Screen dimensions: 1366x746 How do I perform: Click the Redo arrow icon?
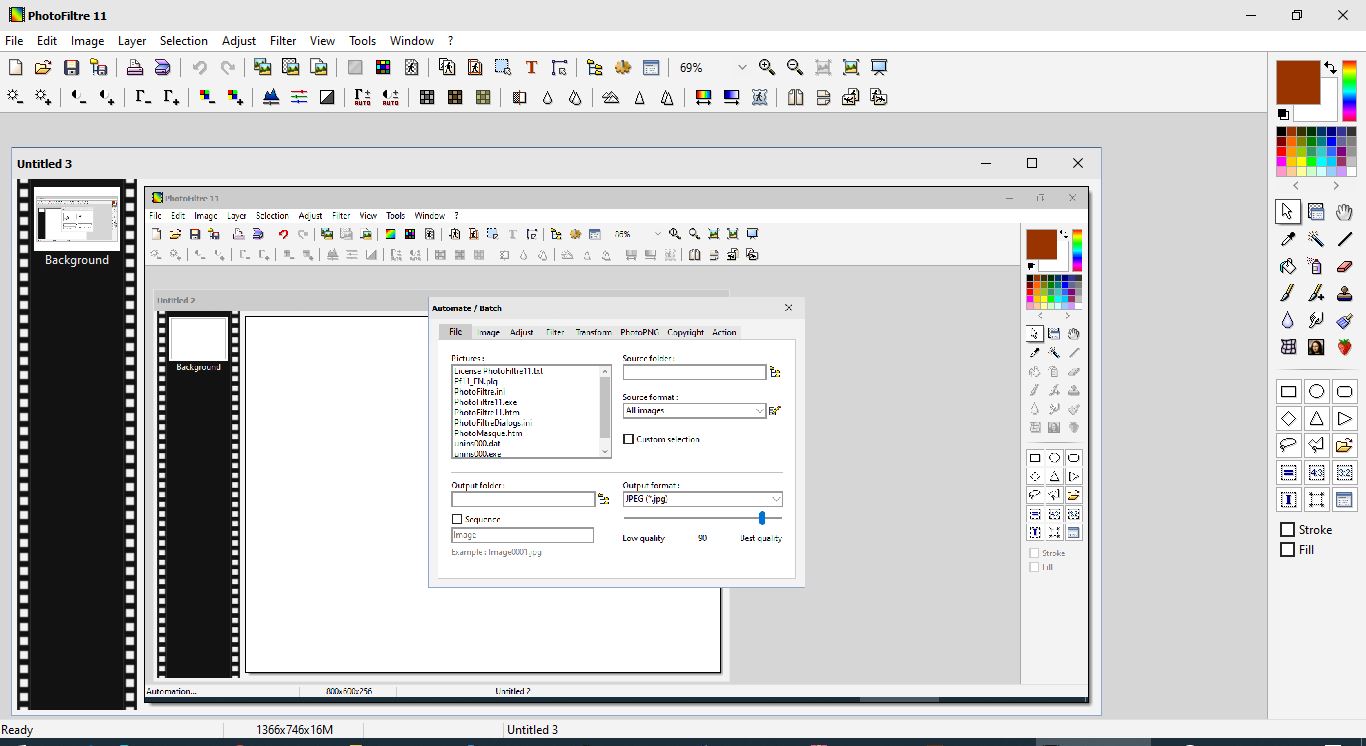227,67
